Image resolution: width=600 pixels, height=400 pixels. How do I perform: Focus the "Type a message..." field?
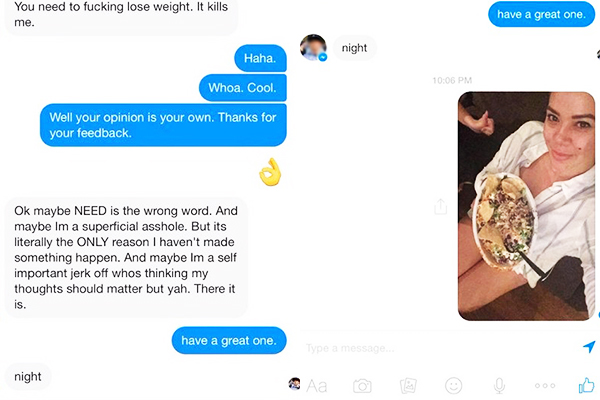(430, 348)
